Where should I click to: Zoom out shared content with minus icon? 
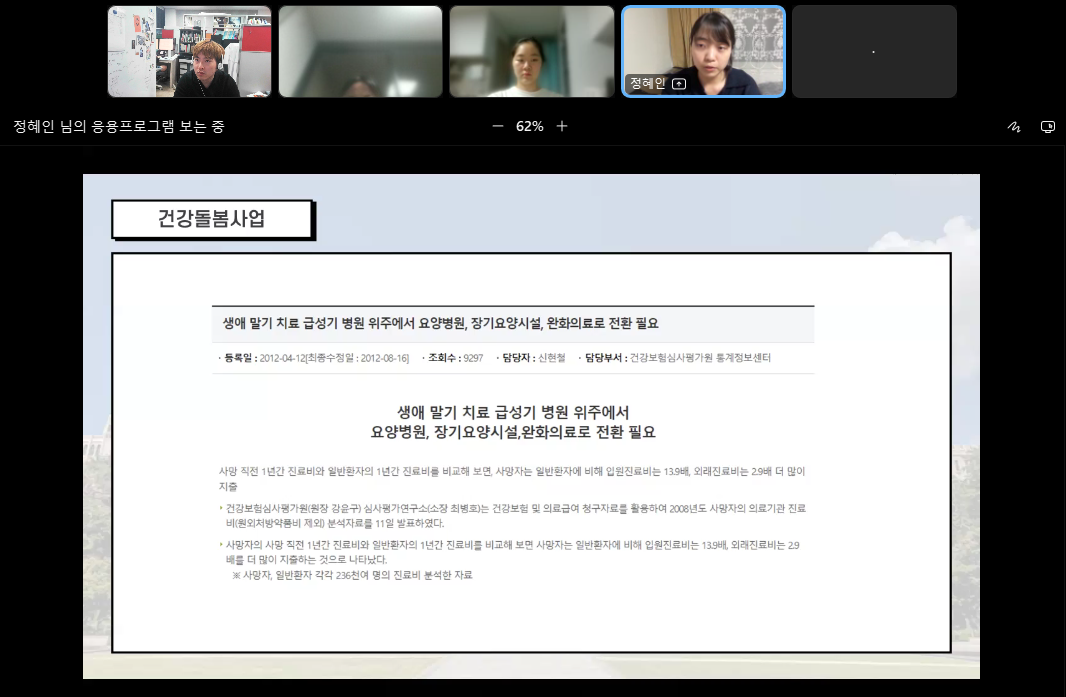(496, 126)
